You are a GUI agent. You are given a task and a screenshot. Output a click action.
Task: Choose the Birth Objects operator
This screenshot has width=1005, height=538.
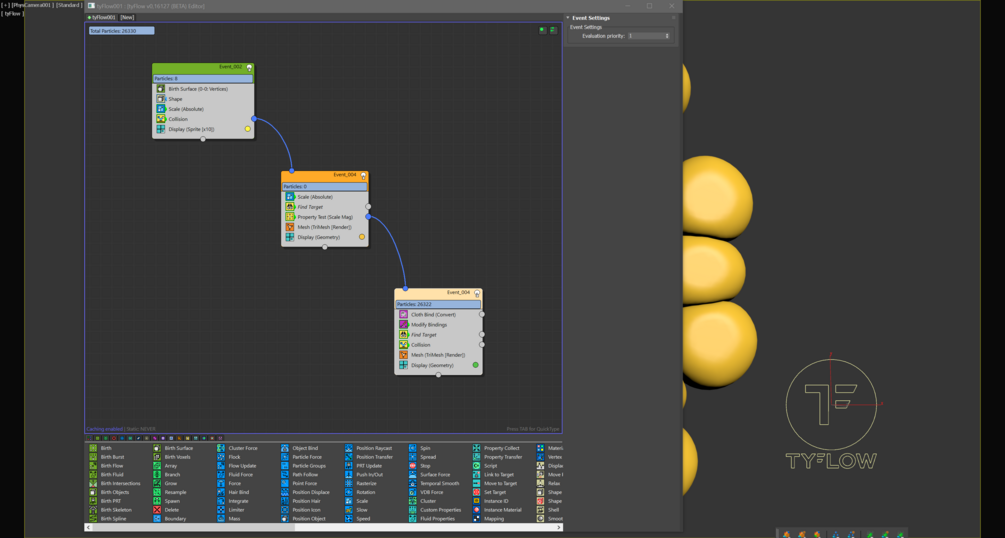point(109,492)
